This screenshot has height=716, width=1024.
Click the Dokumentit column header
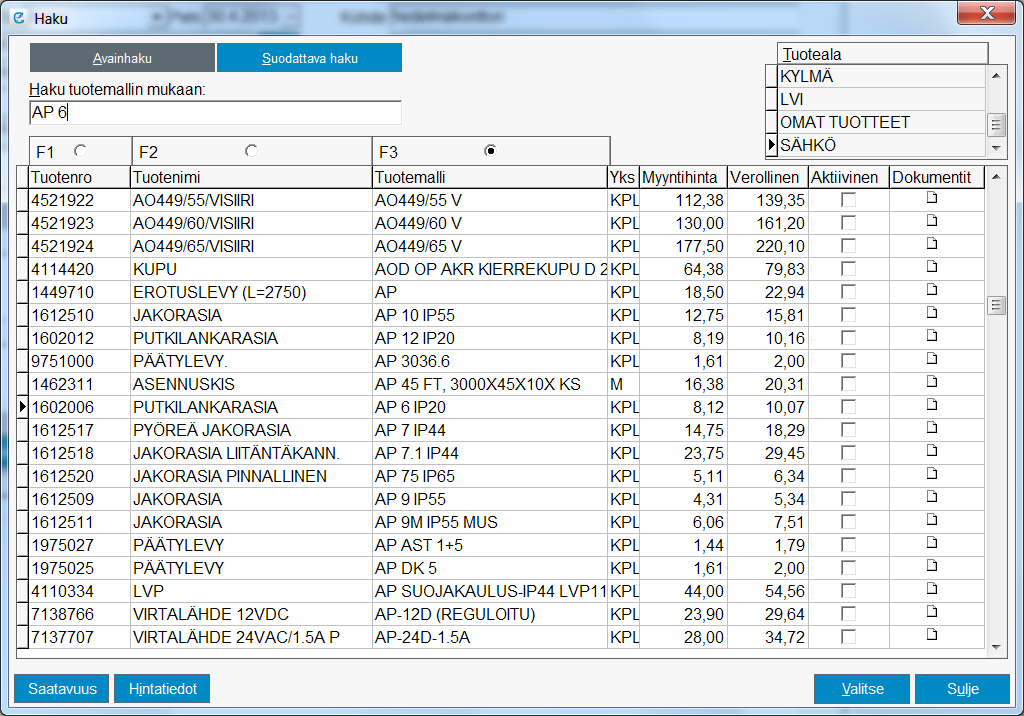[x=936, y=177]
